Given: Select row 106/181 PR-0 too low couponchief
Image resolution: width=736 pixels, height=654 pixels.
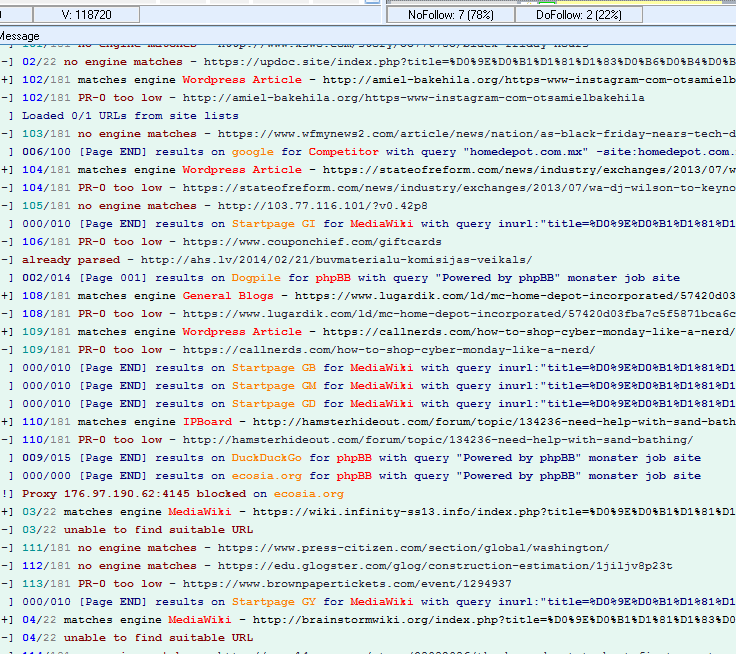Looking at the screenshot, I should click(368, 242).
